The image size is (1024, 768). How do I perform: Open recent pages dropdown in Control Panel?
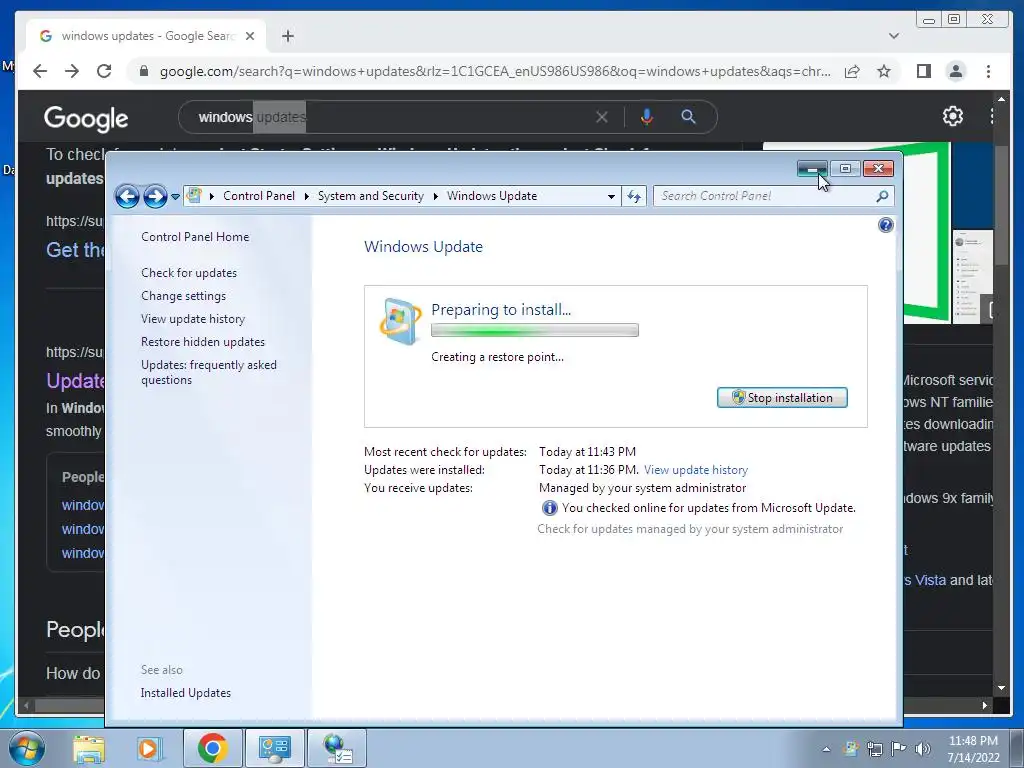point(175,197)
